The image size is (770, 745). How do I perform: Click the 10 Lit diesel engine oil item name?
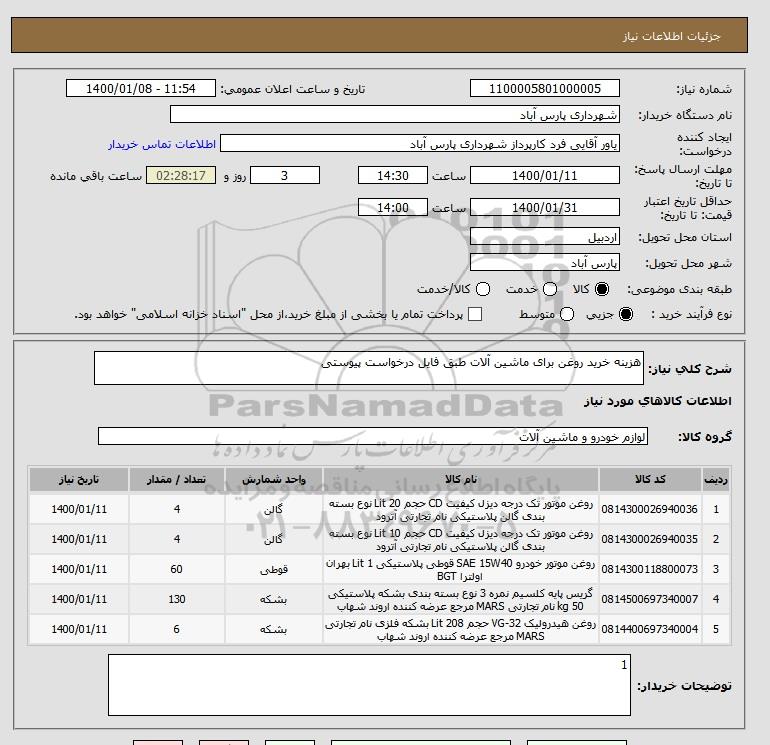(x=461, y=540)
